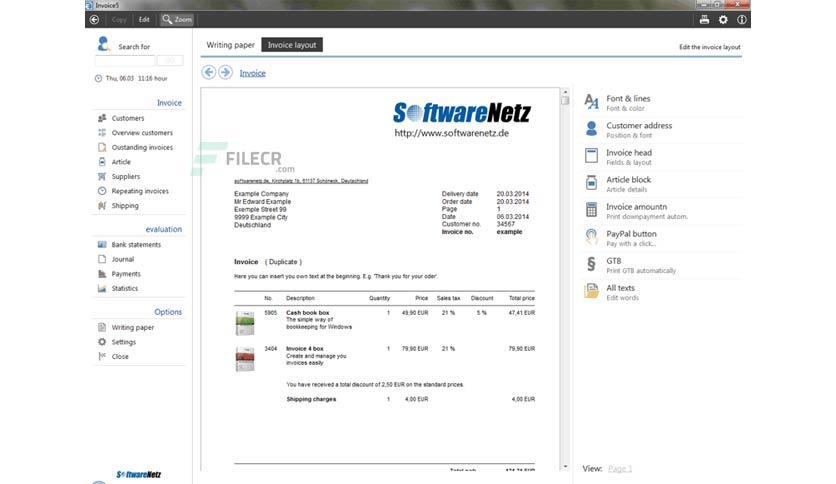Viewport: 836px width, 484px height.
Task: Click the Article icon in sidebar
Action: point(102,162)
